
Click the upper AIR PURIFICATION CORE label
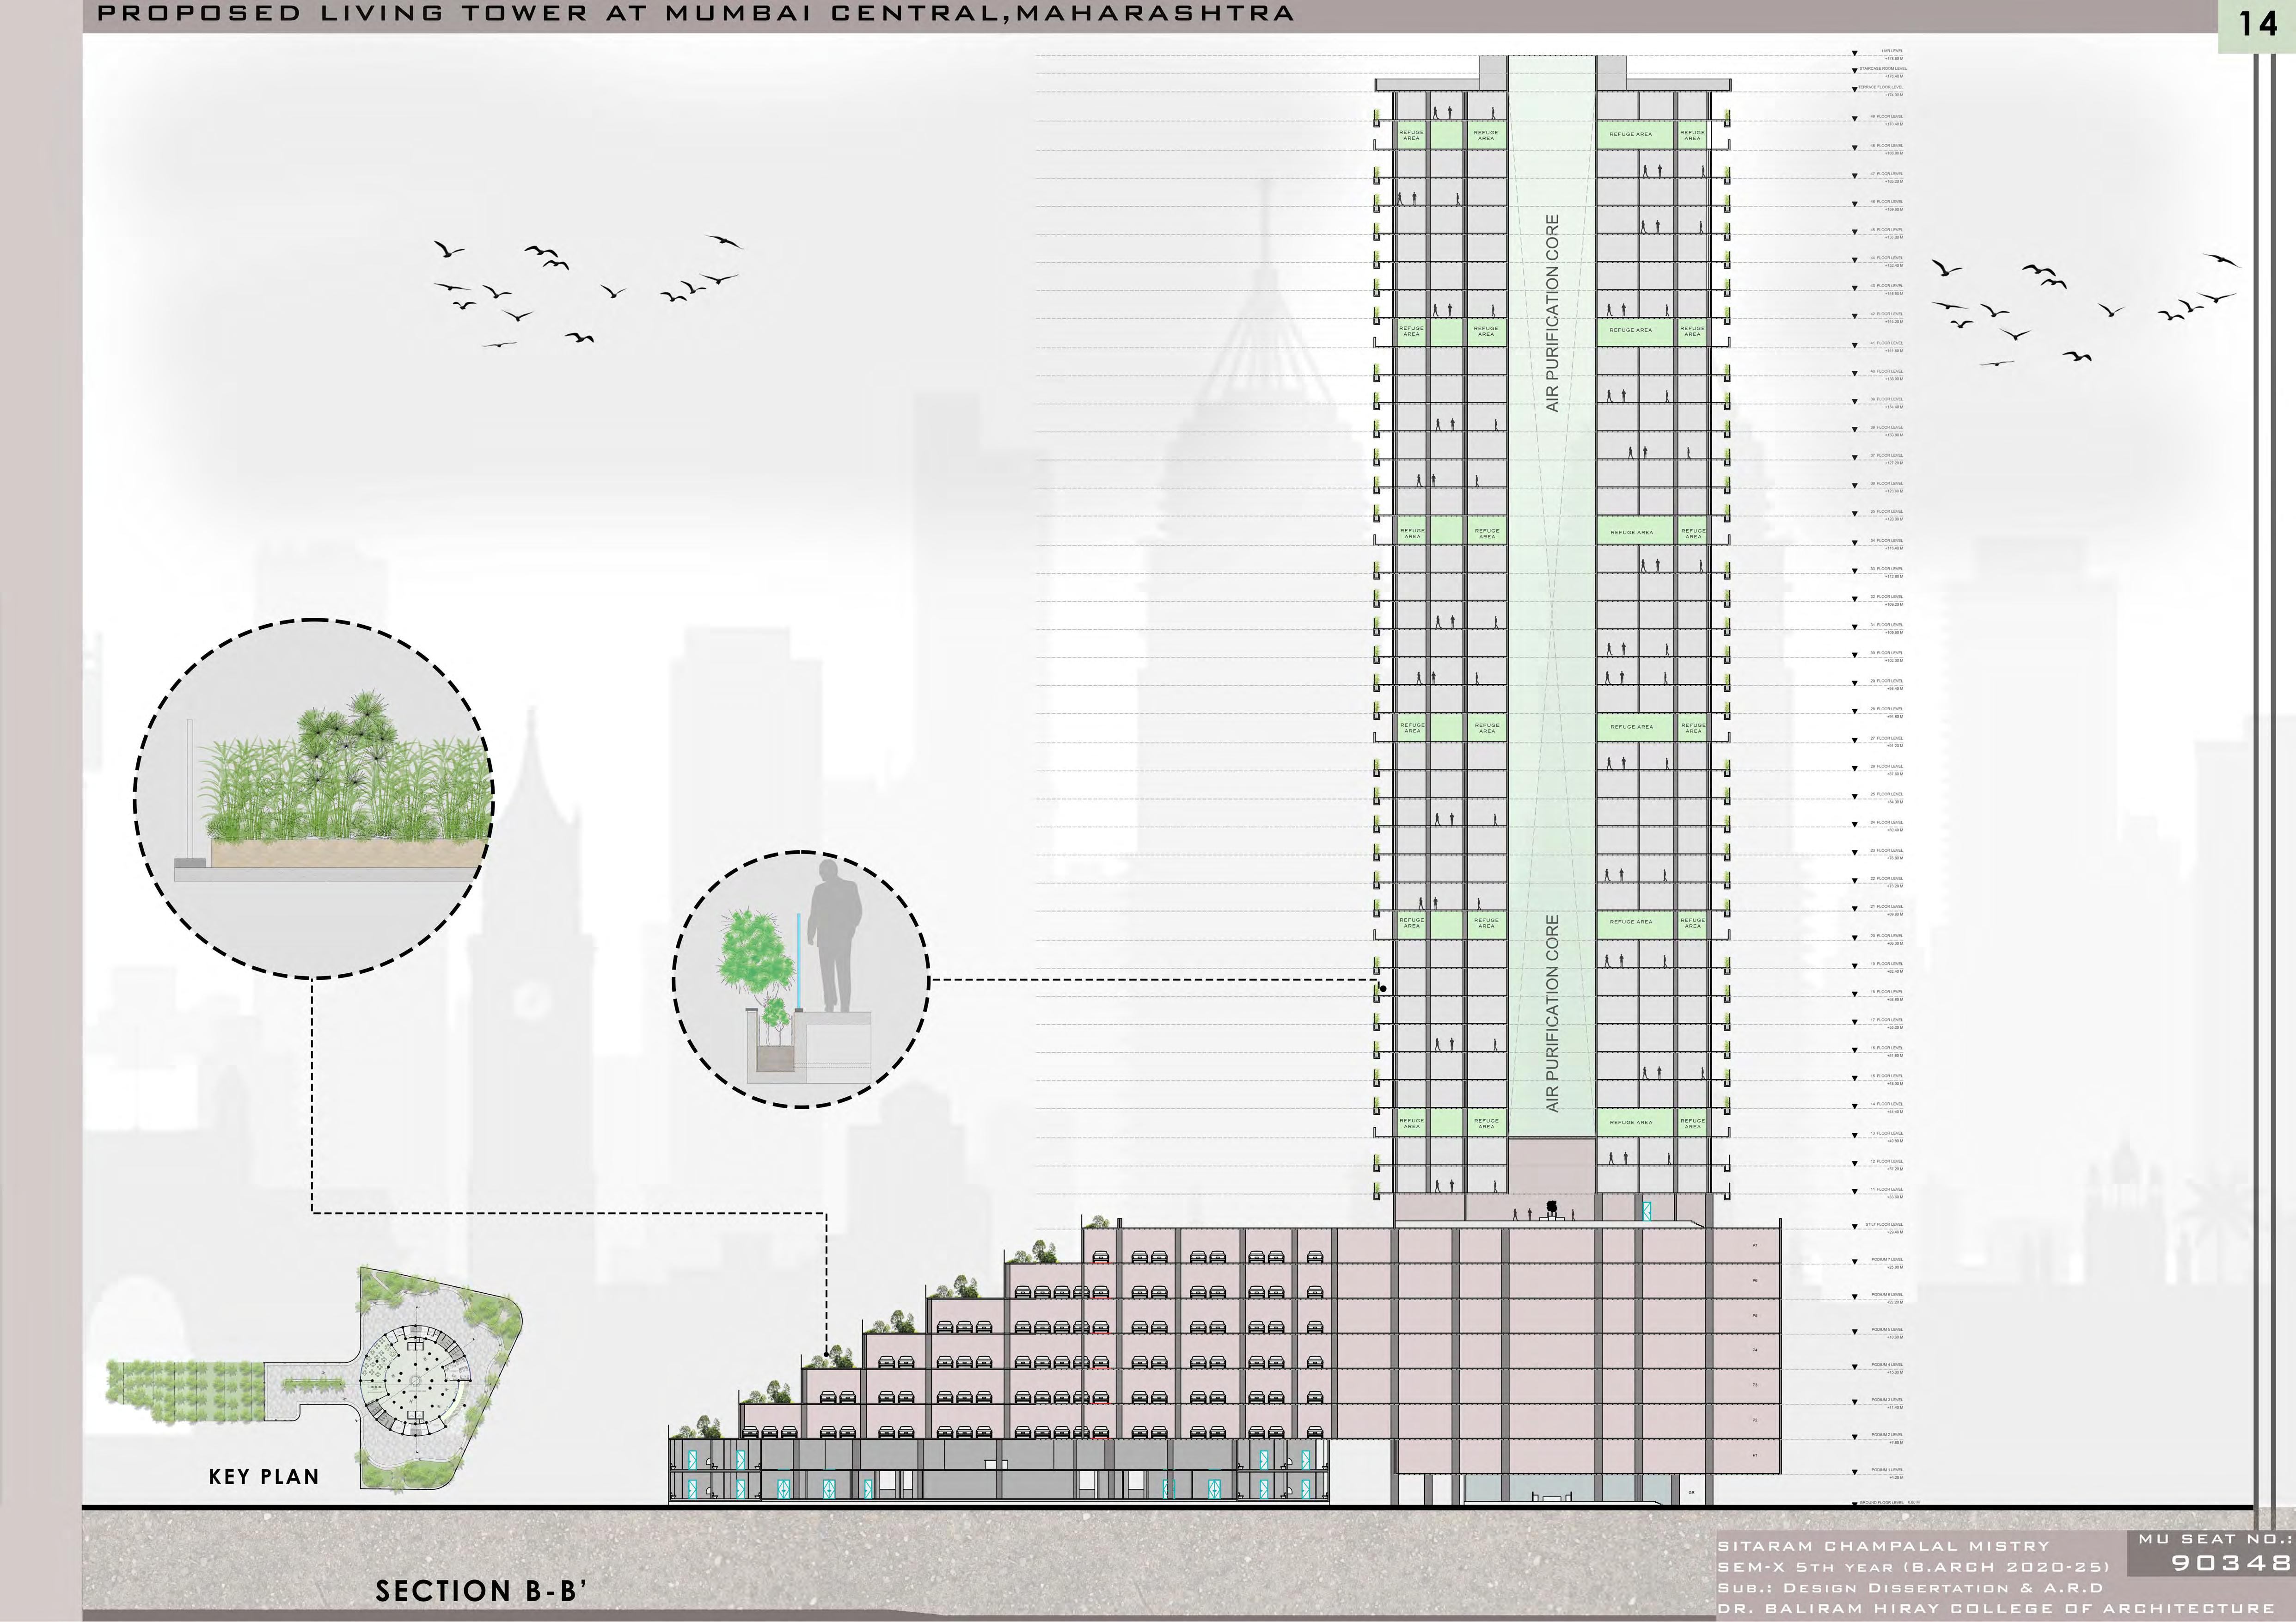[x=1552, y=313]
